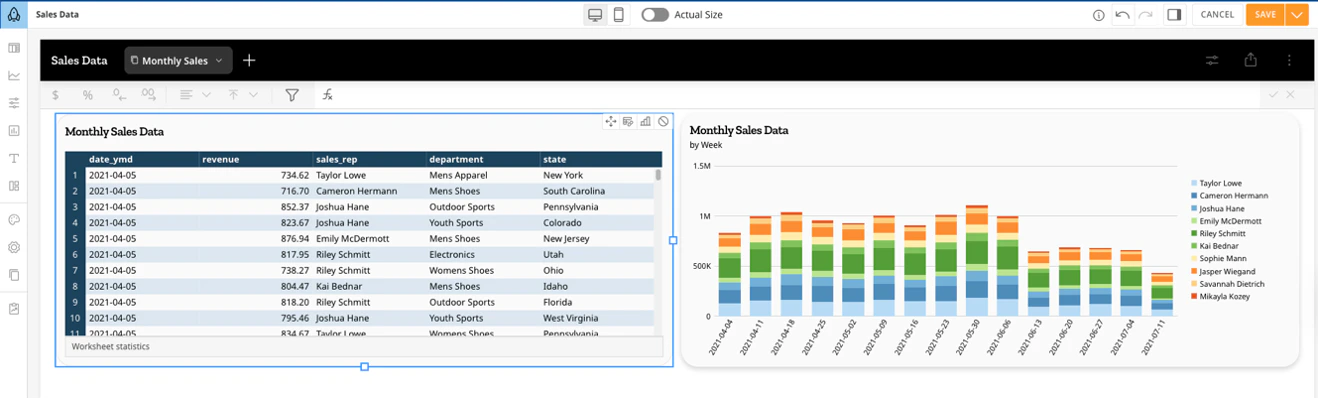This screenshot has width=1320, height=403.
Task: Click the formula fx icon
Action: pos(327,95)
